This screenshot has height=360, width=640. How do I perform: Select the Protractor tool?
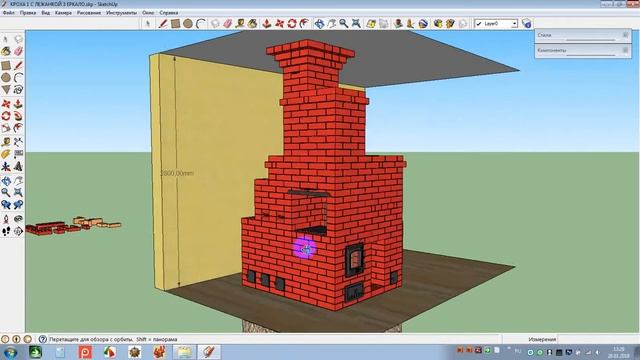click(x=6, y=154)
